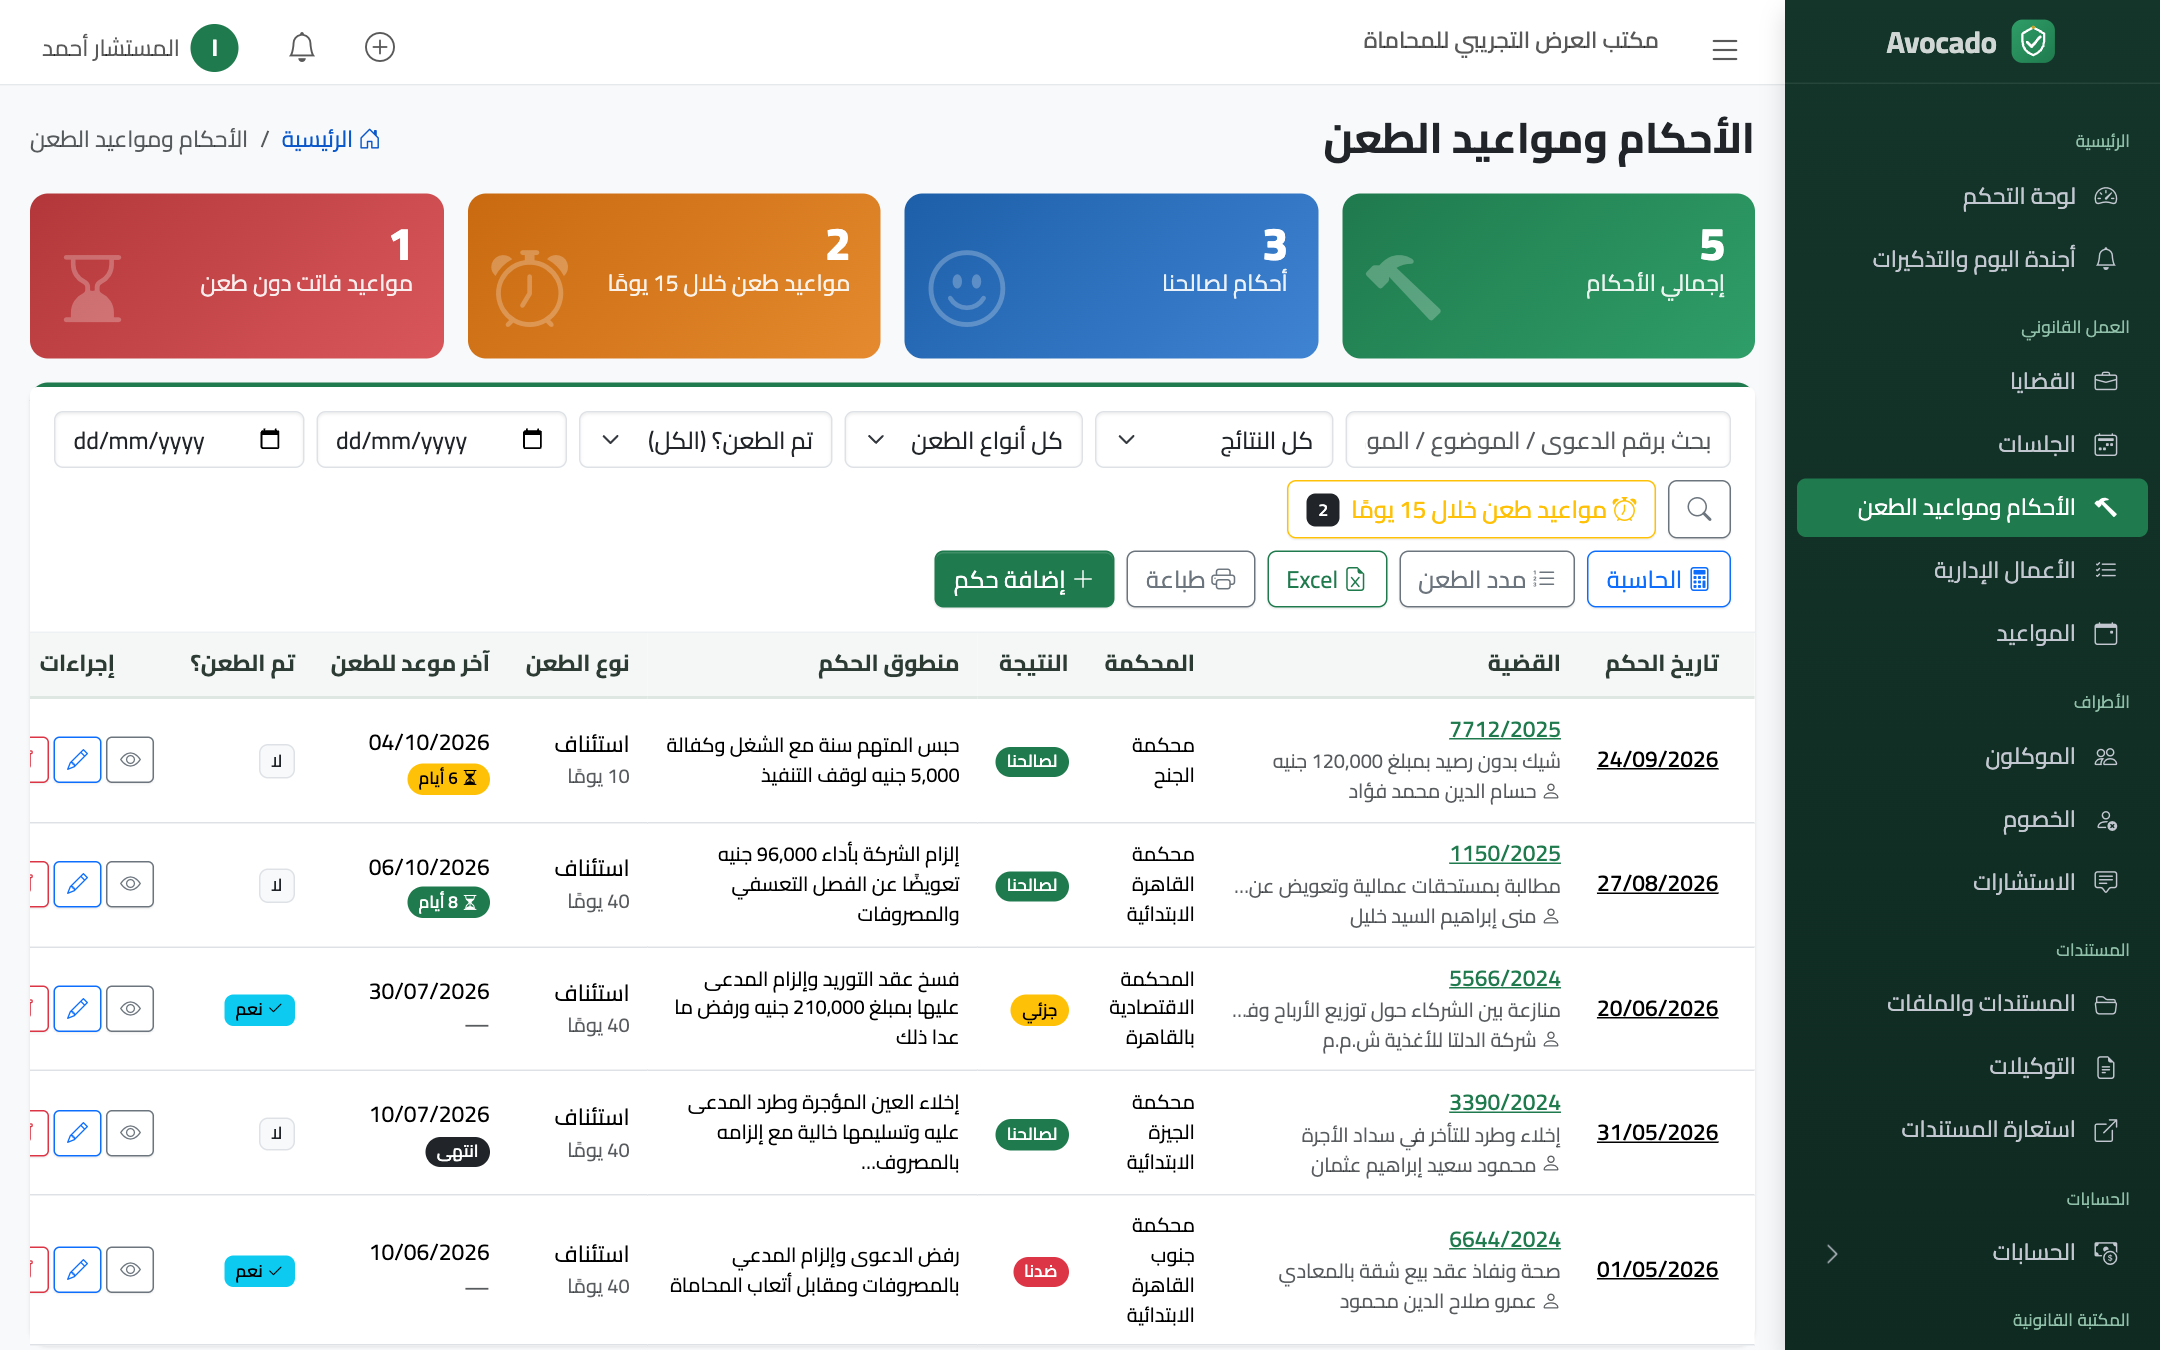Screen dimensions: 2160x1350
Task: Edit the 3390/2024 judgment pencil icon
Action: pos(78,1133)
